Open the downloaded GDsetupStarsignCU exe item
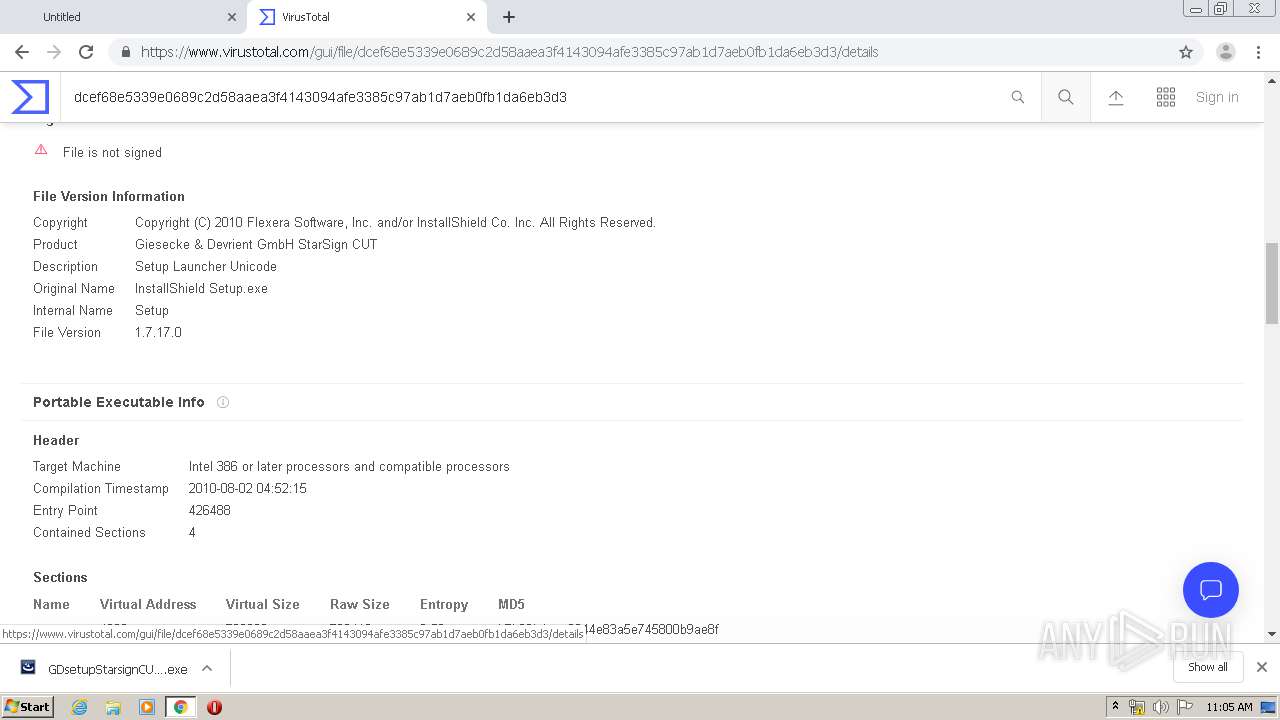This screenshot has width=1280, height=720. (x=104, y=668)
